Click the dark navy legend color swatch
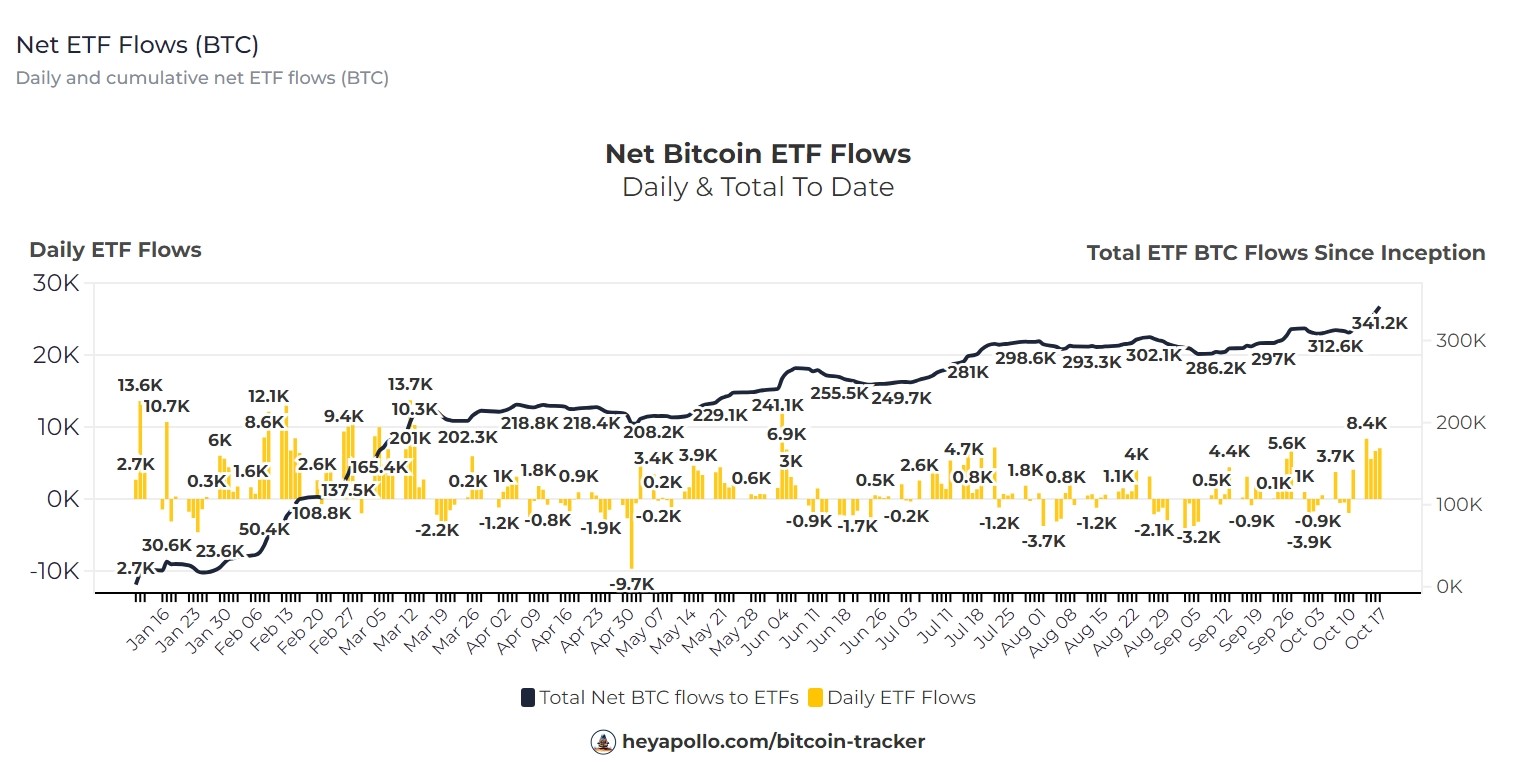1513x770 pixels. (528, 698)
